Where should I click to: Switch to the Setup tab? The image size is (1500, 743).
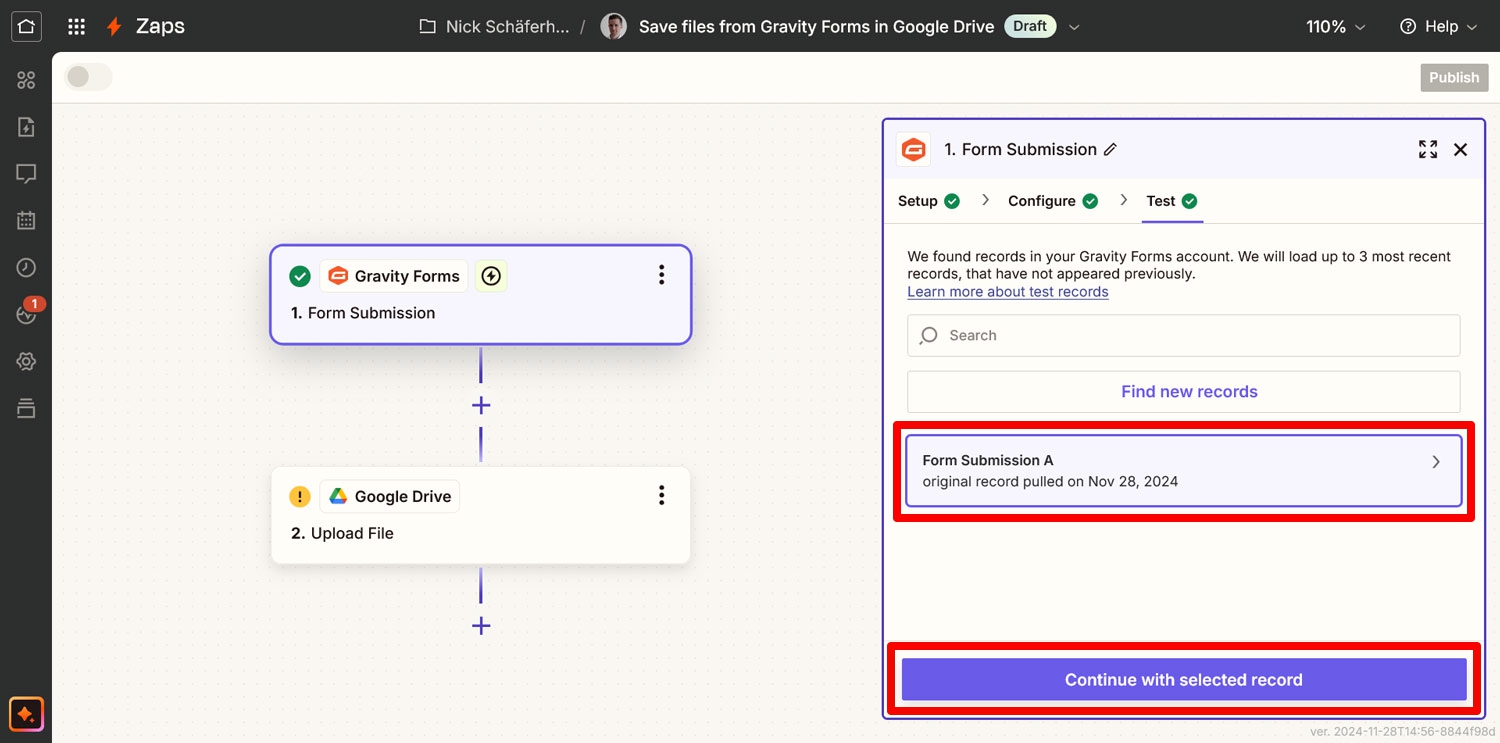(928, 201)
